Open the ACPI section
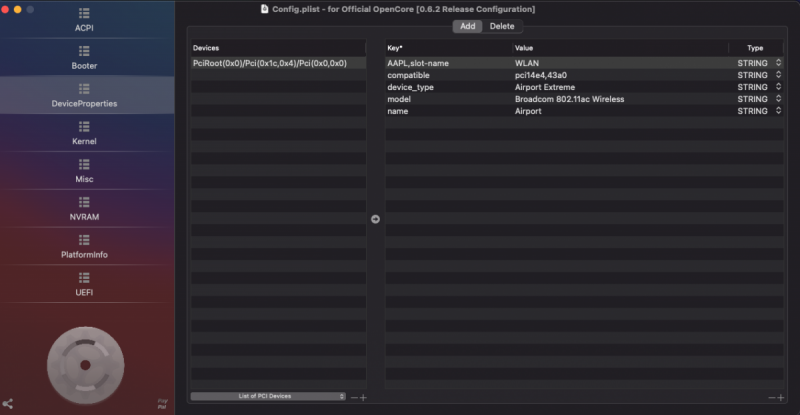This screenshot has width=800, height=415. 84,20
